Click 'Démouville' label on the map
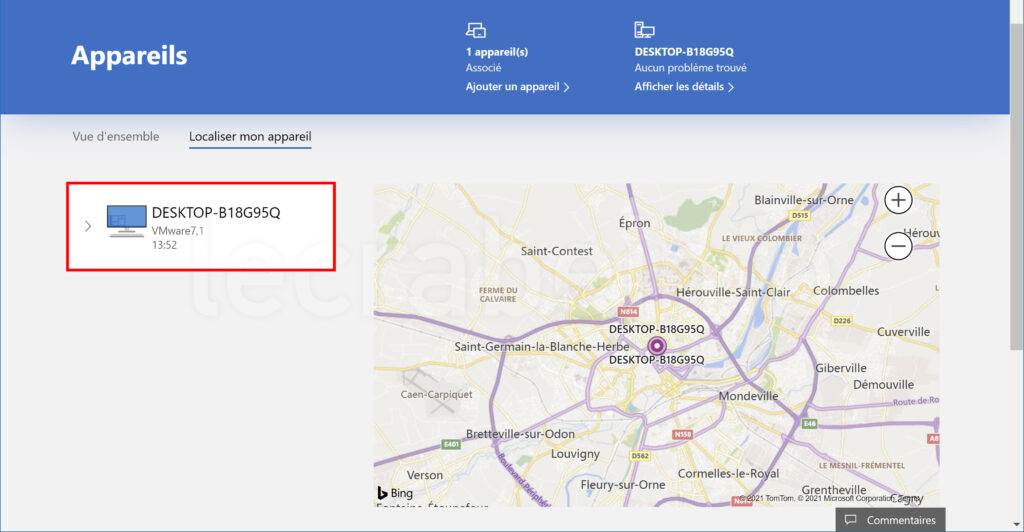The image size is (1024, 532). [884, 385]
